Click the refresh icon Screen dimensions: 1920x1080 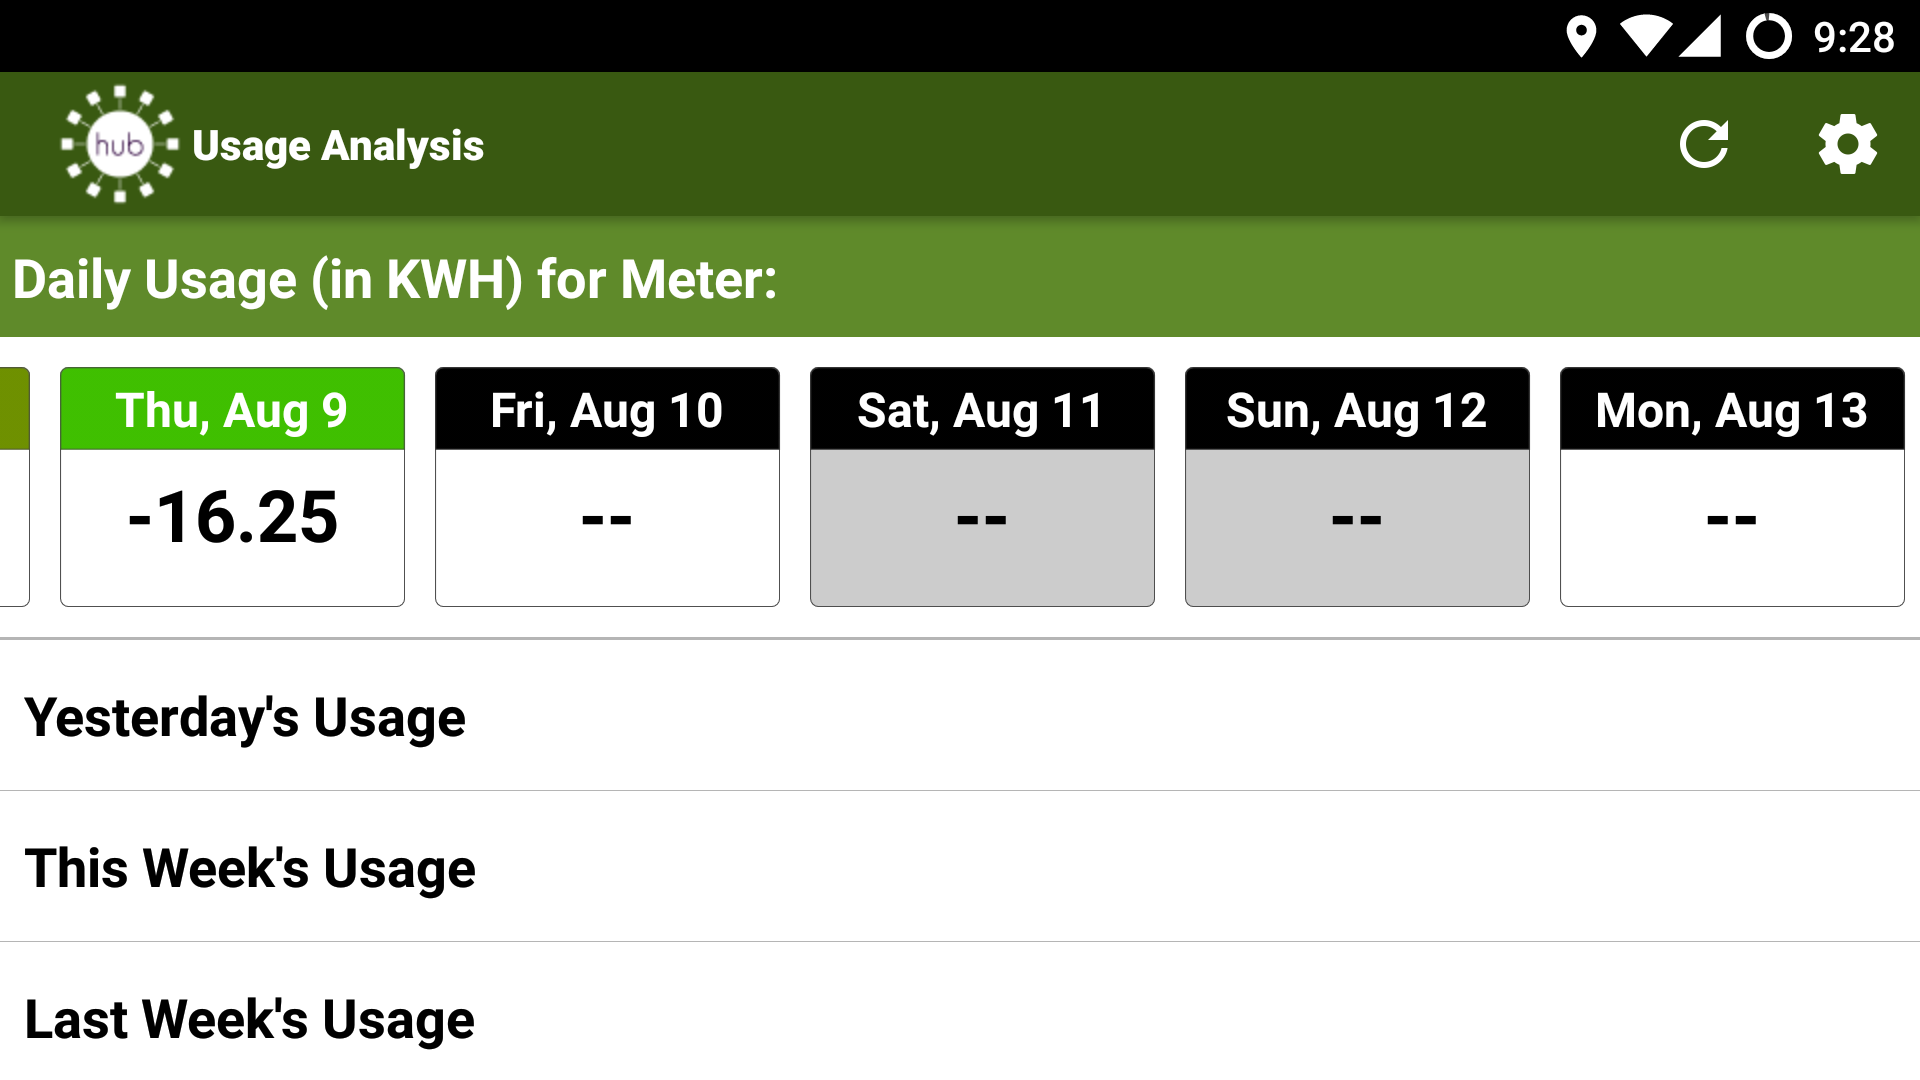(1704, 145)
